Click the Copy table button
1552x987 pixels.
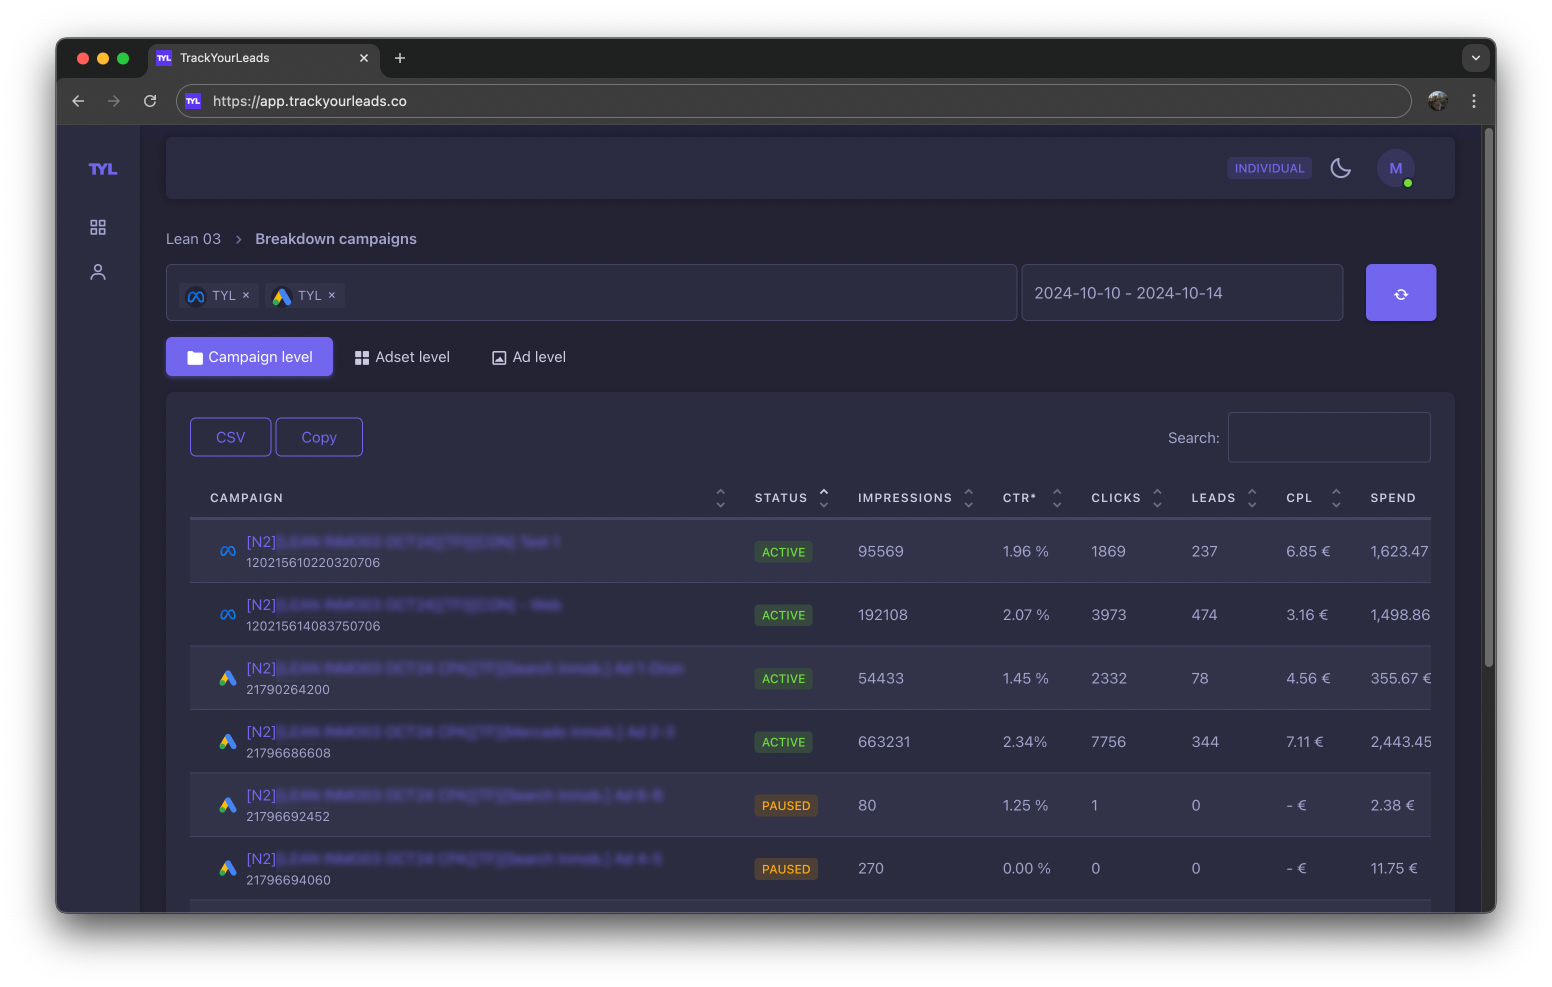click(x=319, y=437)
